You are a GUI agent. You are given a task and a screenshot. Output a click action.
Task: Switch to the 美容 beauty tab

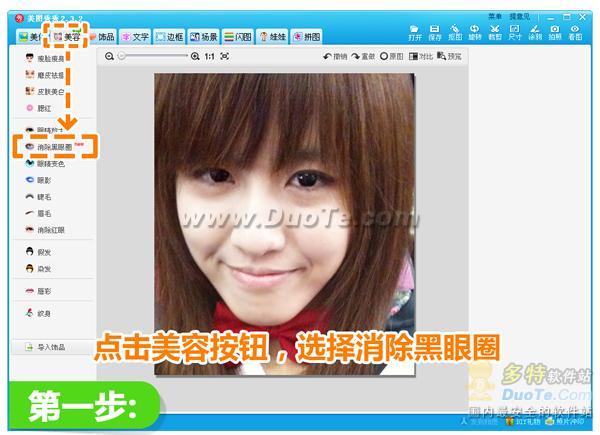pyautogui.click(x=66, y=37)
